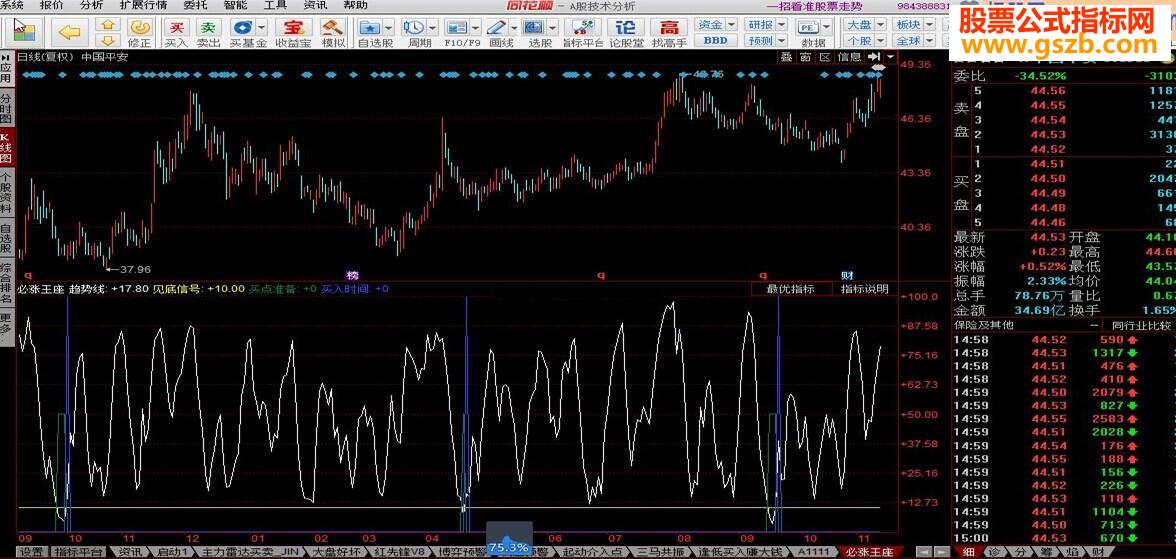Image resolution: width=1176 pixels, height=559 pixels.
Task: Click the 设置 button at bottom left
Action: [32, 551]
